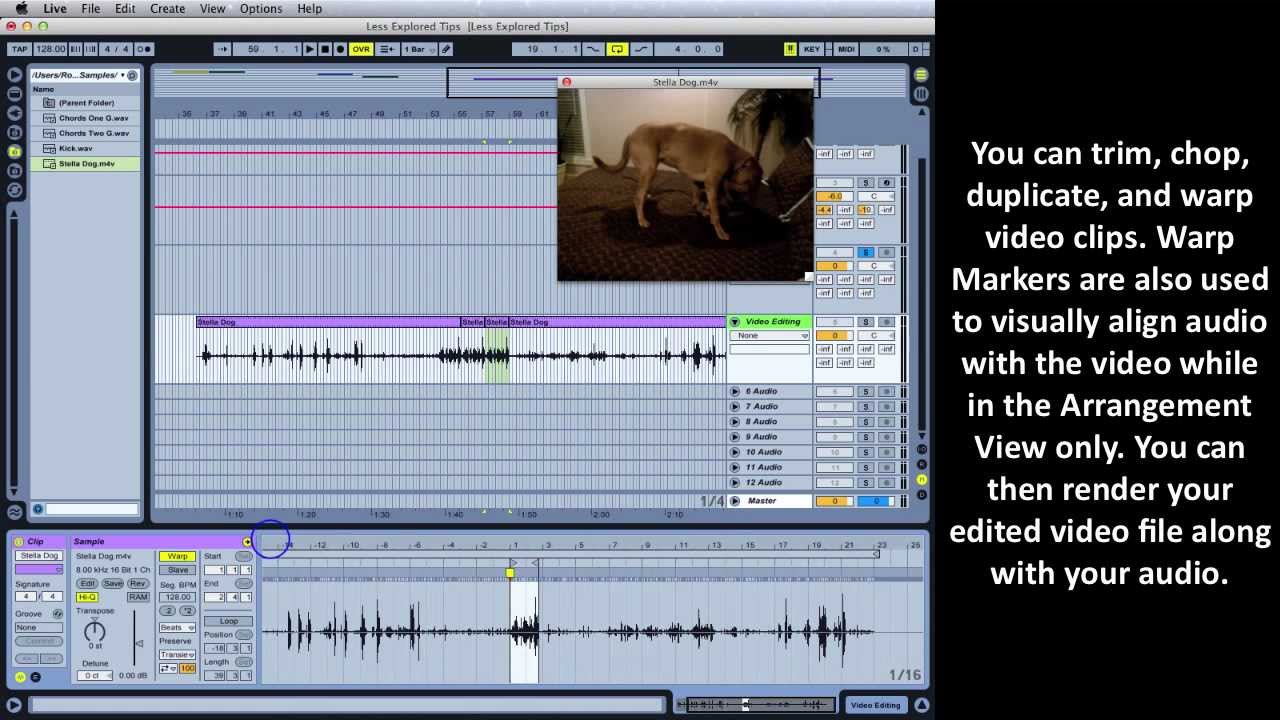Click the Stella Dog clip name field
The width and height of the screenshot is (1280, 720).
[x=40, y=556]
